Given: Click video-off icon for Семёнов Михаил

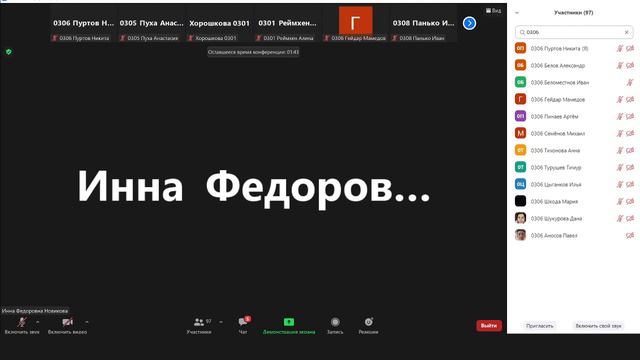Looking at the screenshot, I should point(630,133).
